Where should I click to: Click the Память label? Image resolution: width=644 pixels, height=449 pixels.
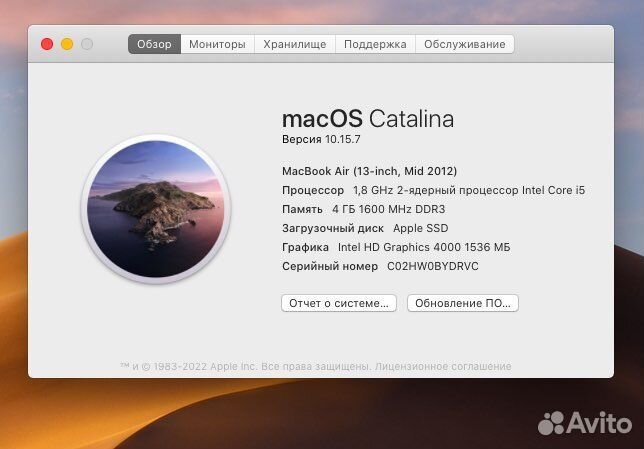pos(302,209)
